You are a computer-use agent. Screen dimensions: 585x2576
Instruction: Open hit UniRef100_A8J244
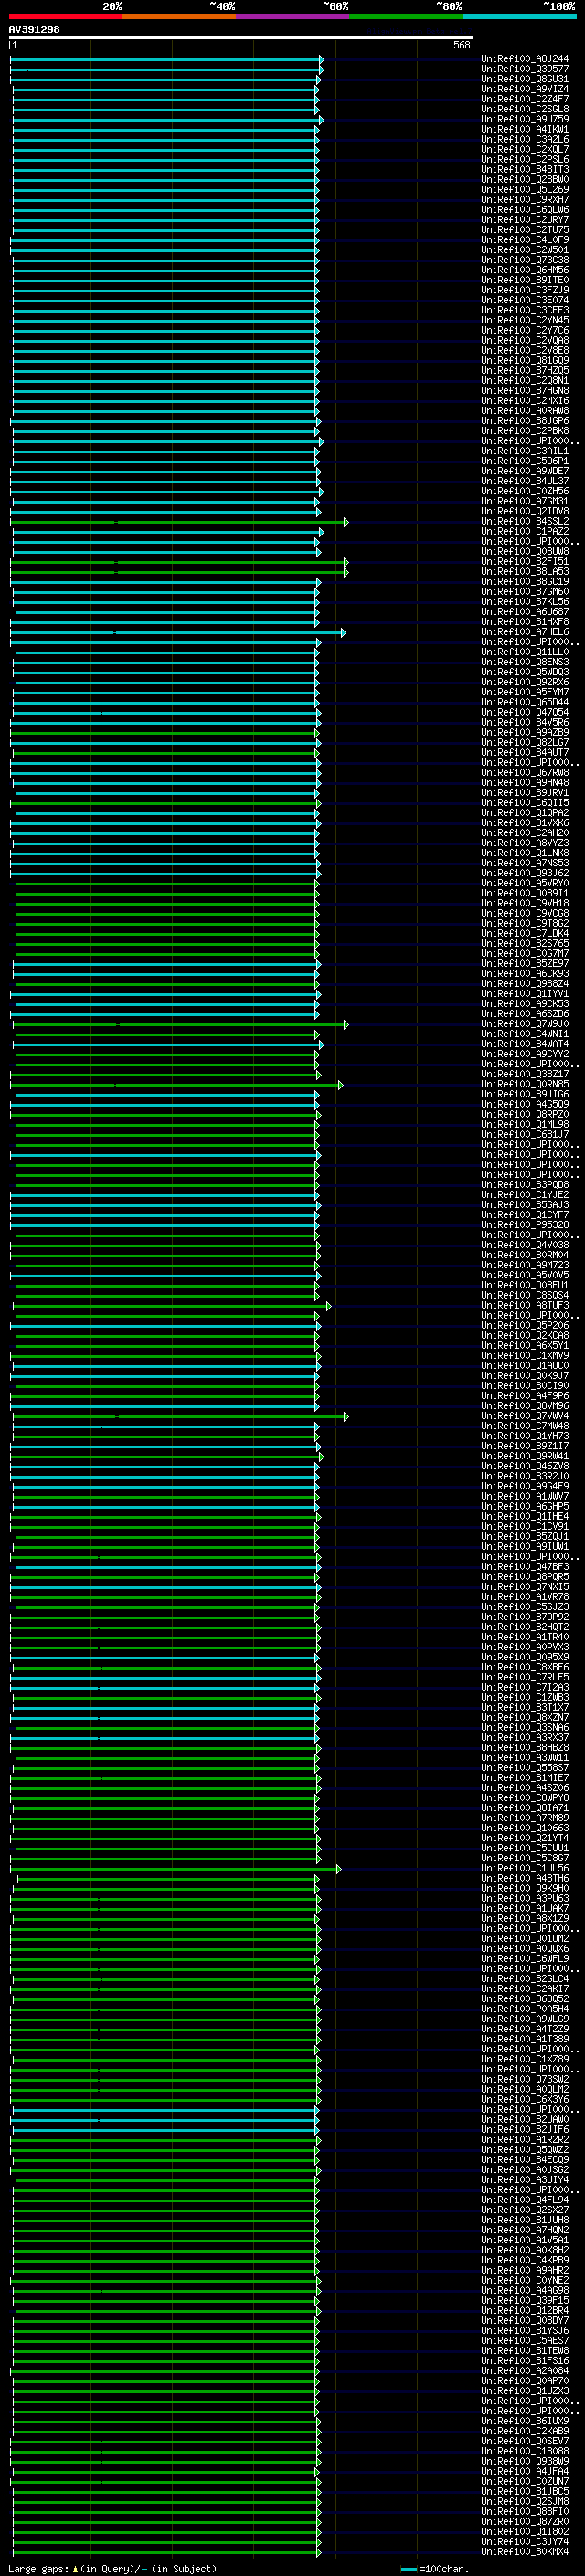[x=525, y=59]
